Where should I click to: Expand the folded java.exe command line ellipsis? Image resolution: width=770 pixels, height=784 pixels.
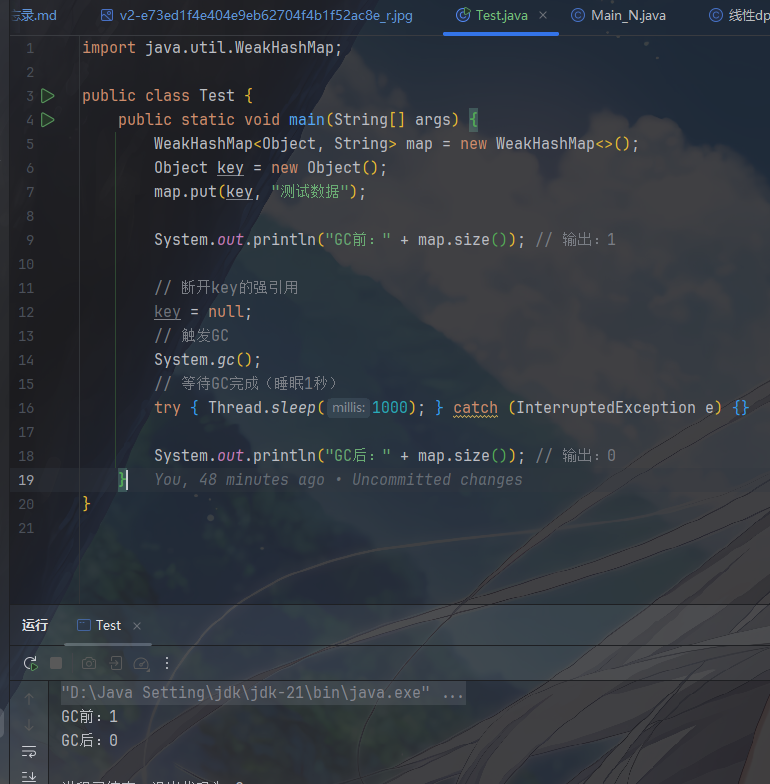tap(452, 693)
